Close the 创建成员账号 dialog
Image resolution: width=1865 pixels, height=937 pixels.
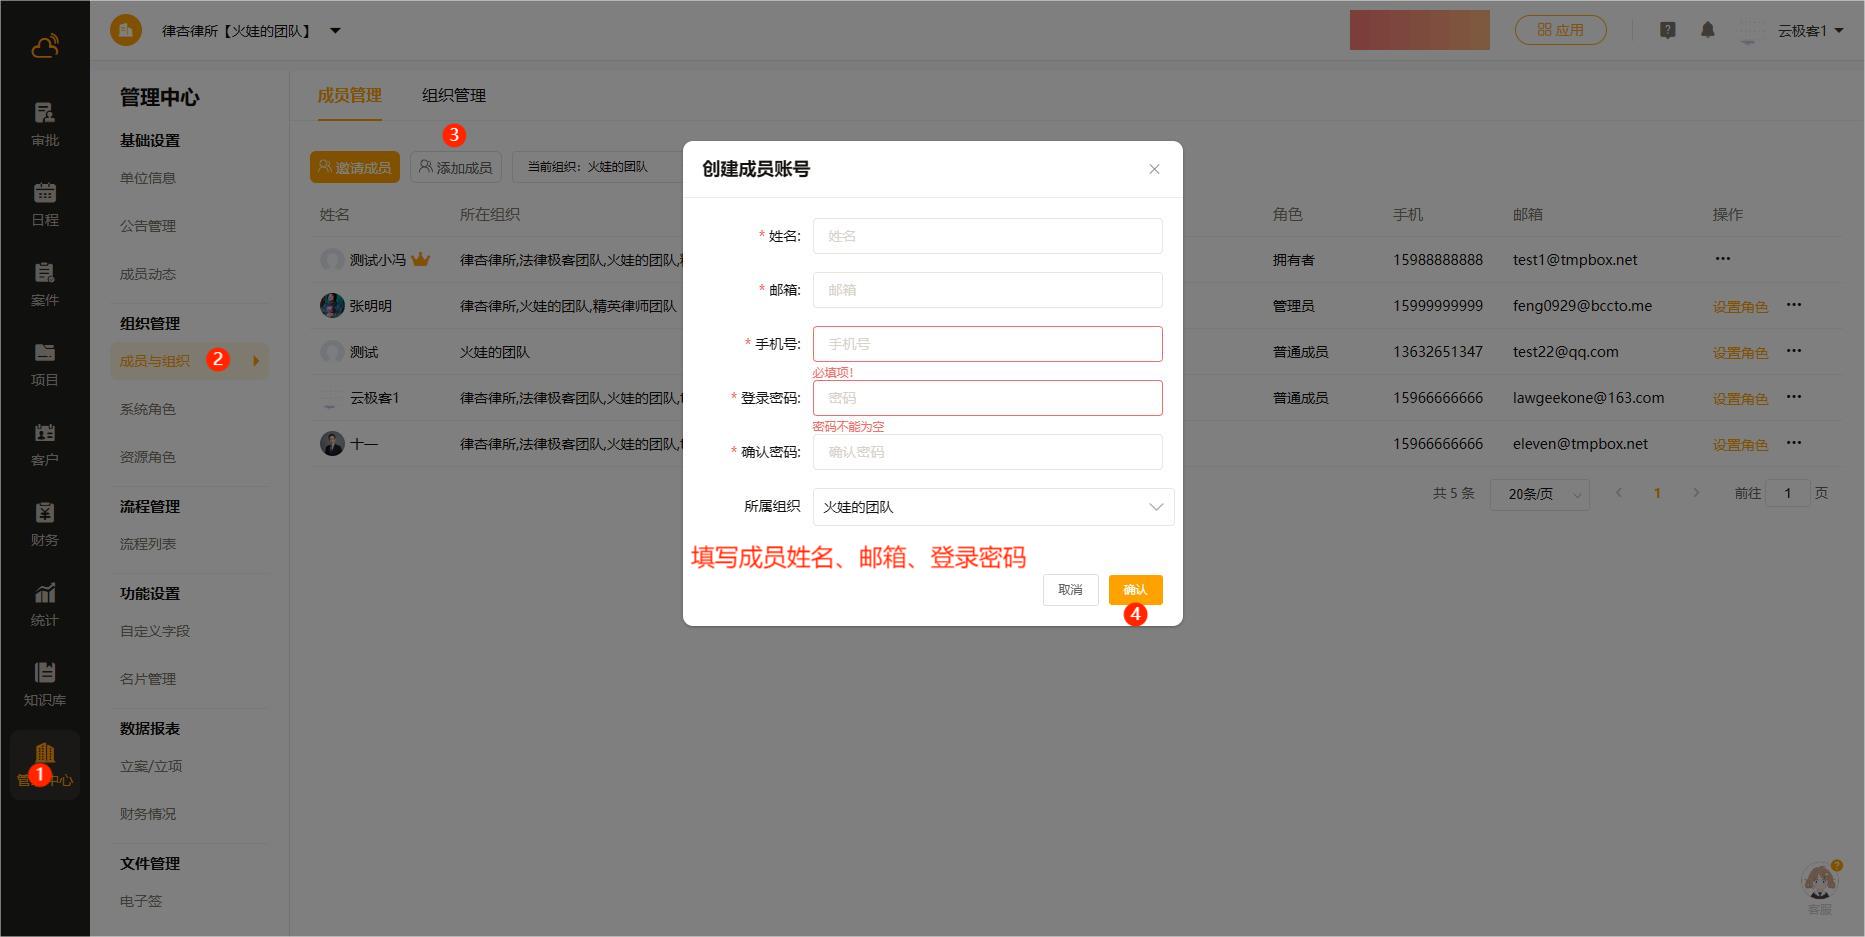1154,169
